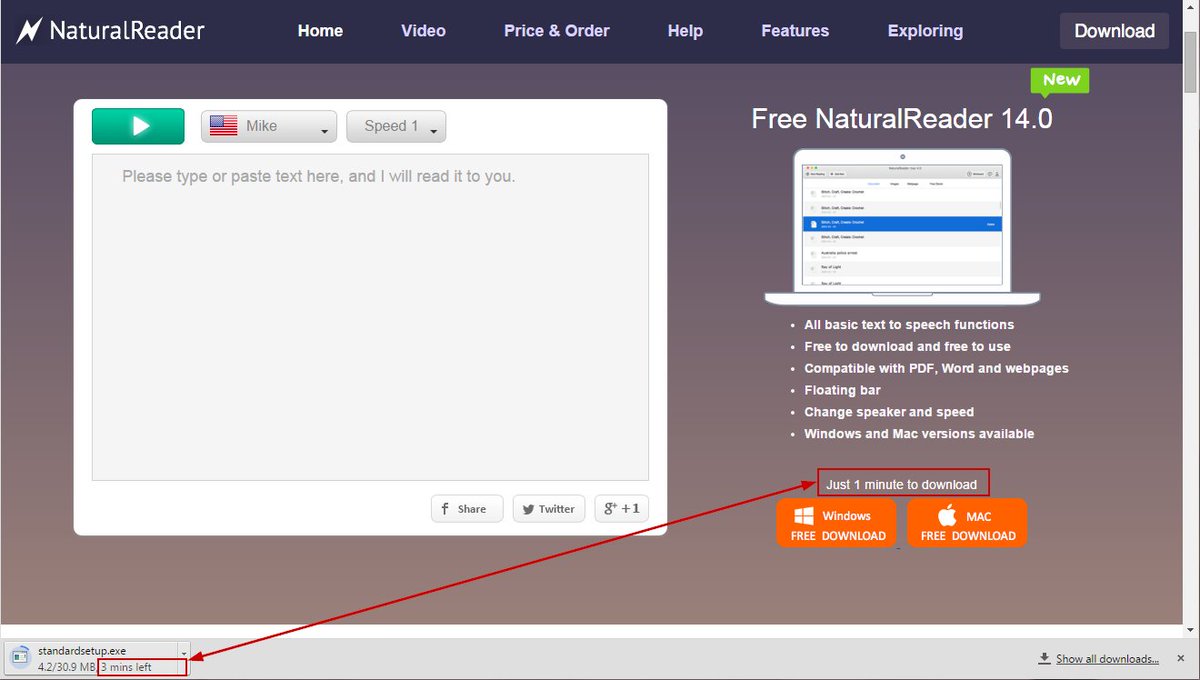1200x680 pixels.
Task: Click 'Change speaker and speed' text
Action: 889,412
